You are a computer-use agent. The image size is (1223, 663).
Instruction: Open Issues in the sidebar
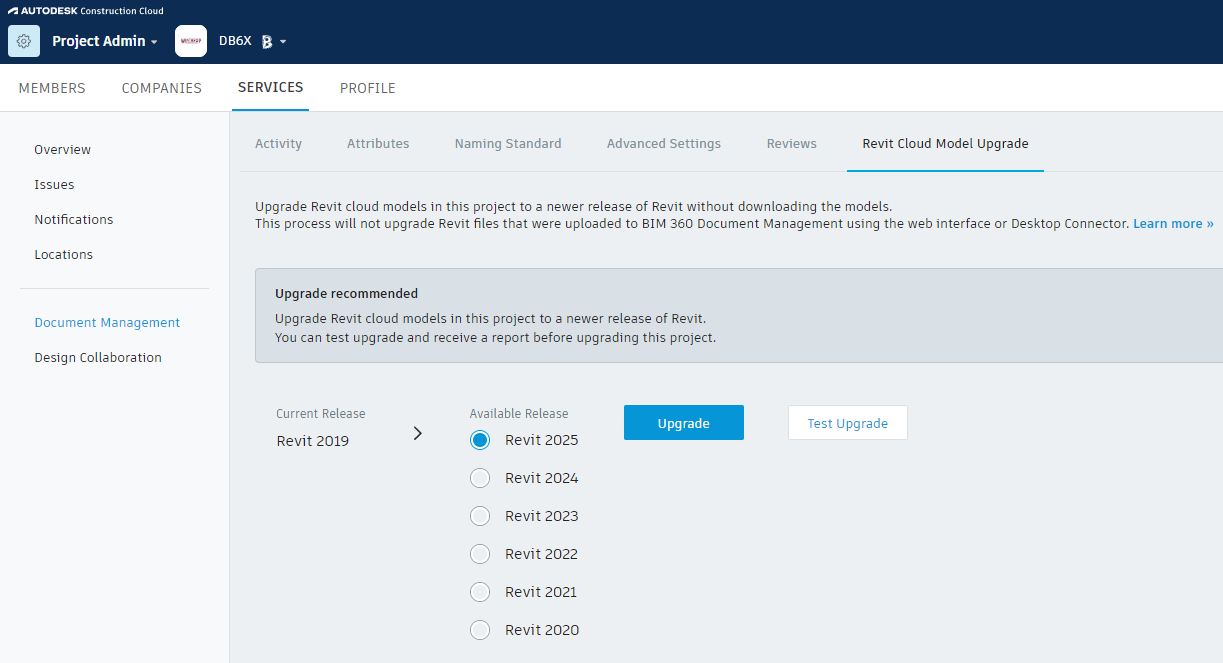(54, 185)
